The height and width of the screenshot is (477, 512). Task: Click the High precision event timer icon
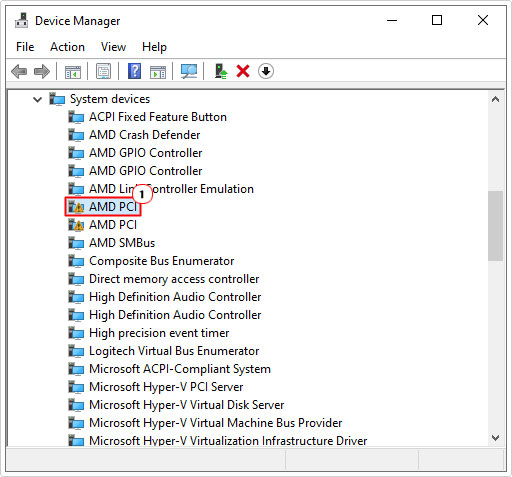[76, 333]
